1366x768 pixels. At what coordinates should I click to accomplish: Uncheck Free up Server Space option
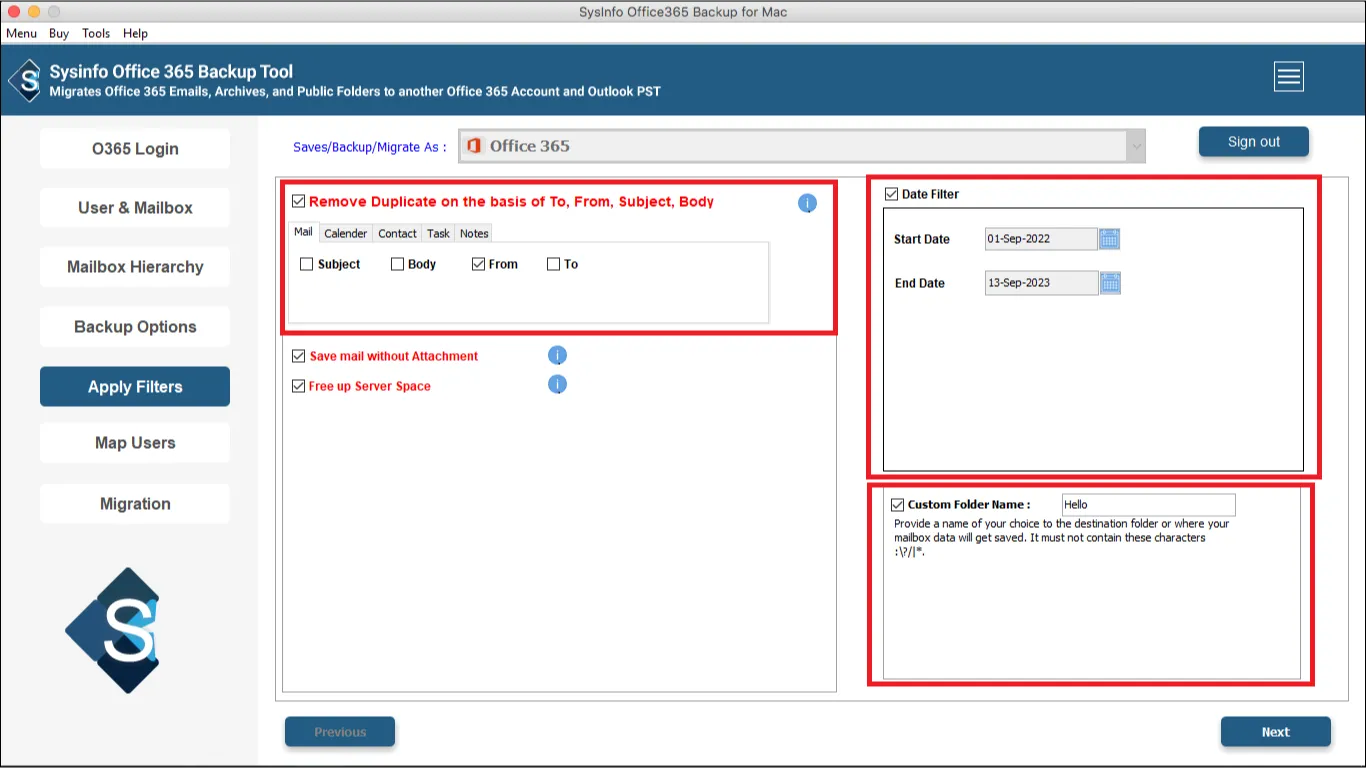click(x=298, y=386)
